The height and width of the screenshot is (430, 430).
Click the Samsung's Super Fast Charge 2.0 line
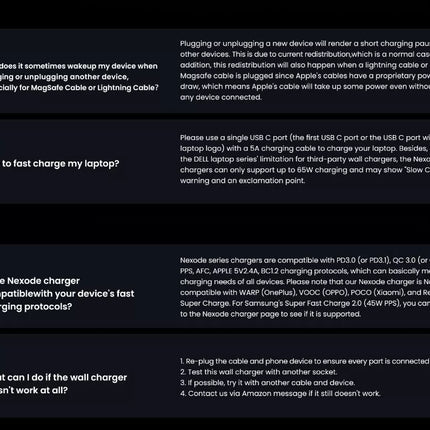[x=305, y=303]
